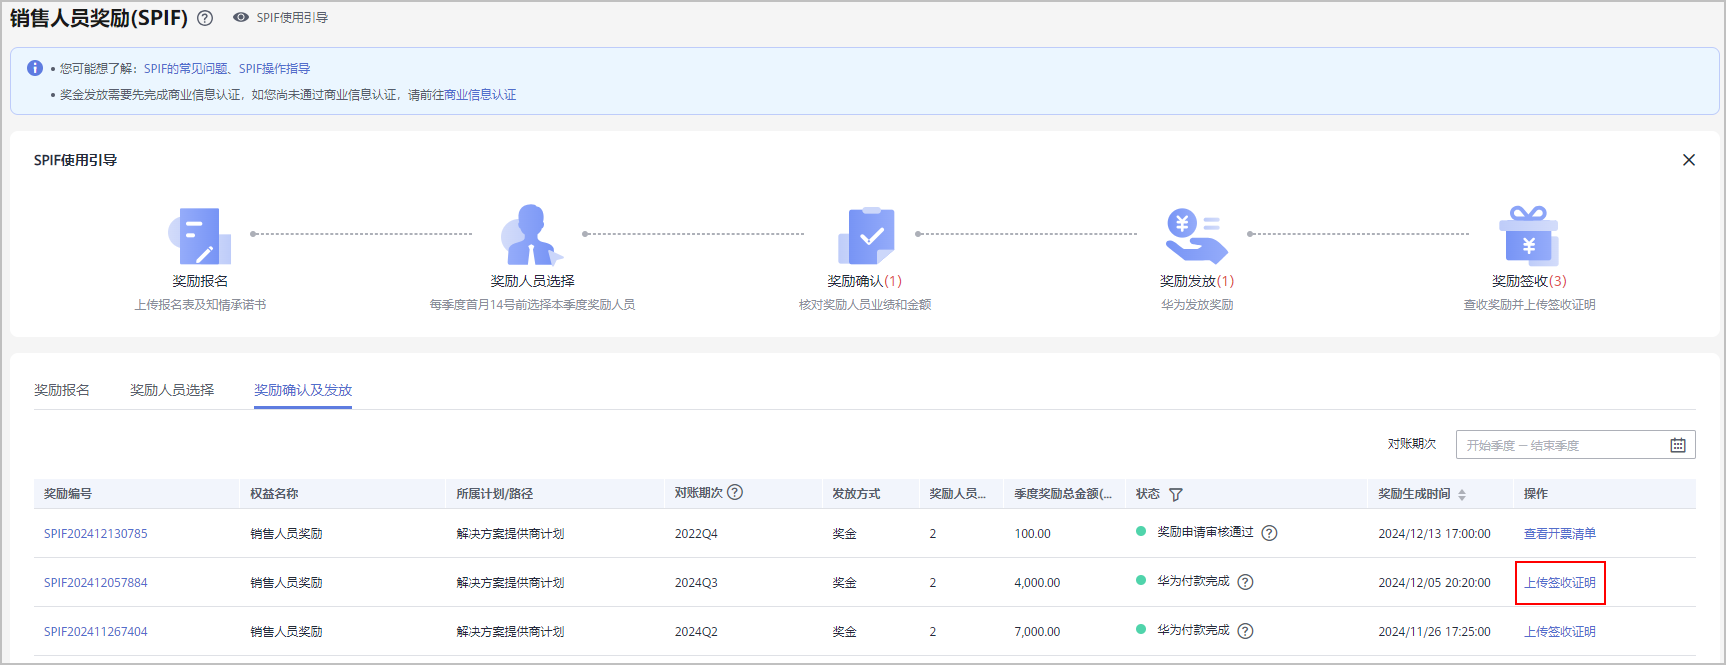Toggle the SPIF使用引导 eye icon

pos(241,17)
